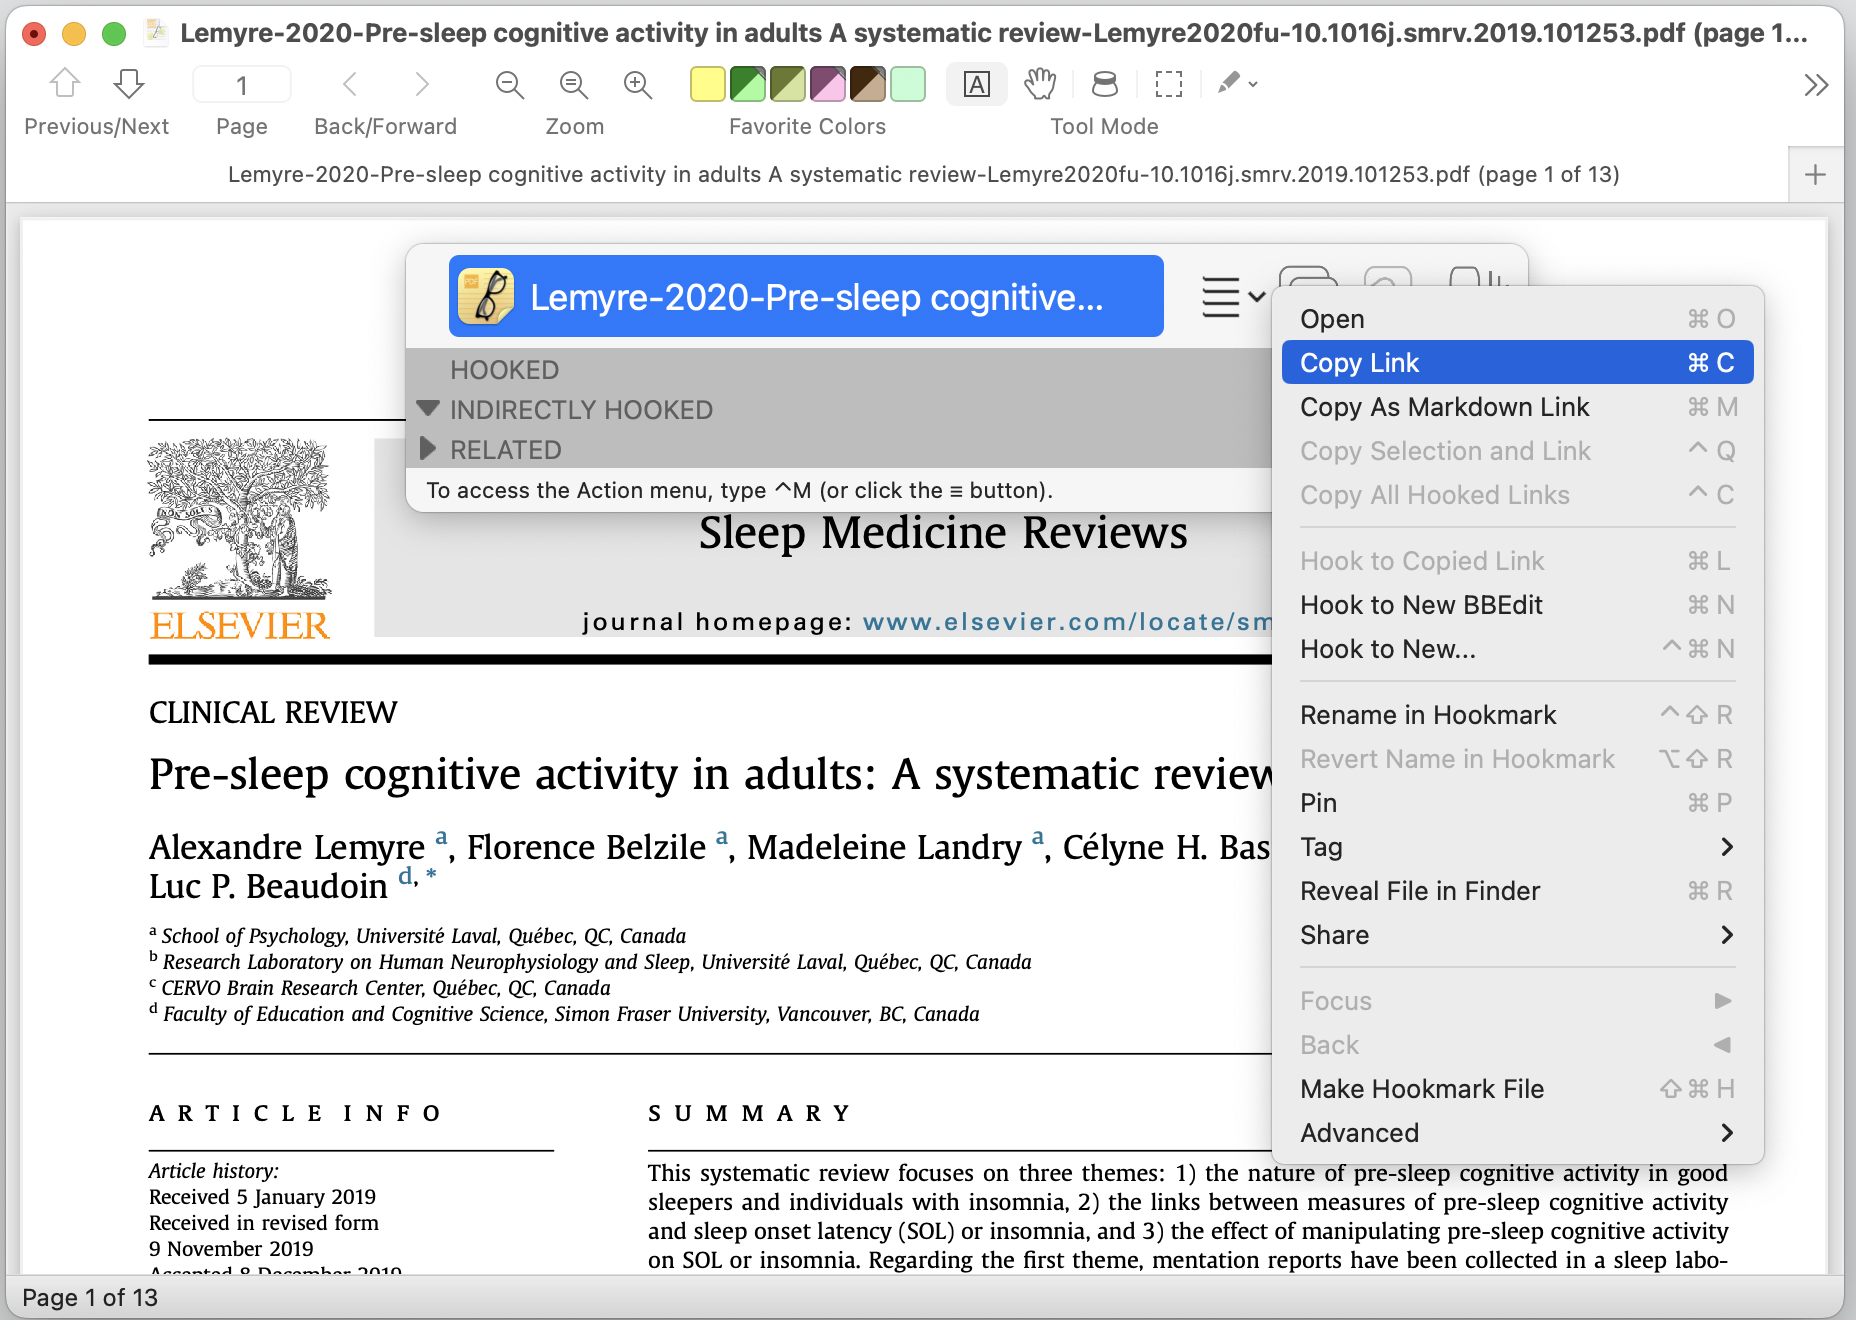Pick the green favorite color
The width and height of the screenshot is (1856, 1320).
748,84
